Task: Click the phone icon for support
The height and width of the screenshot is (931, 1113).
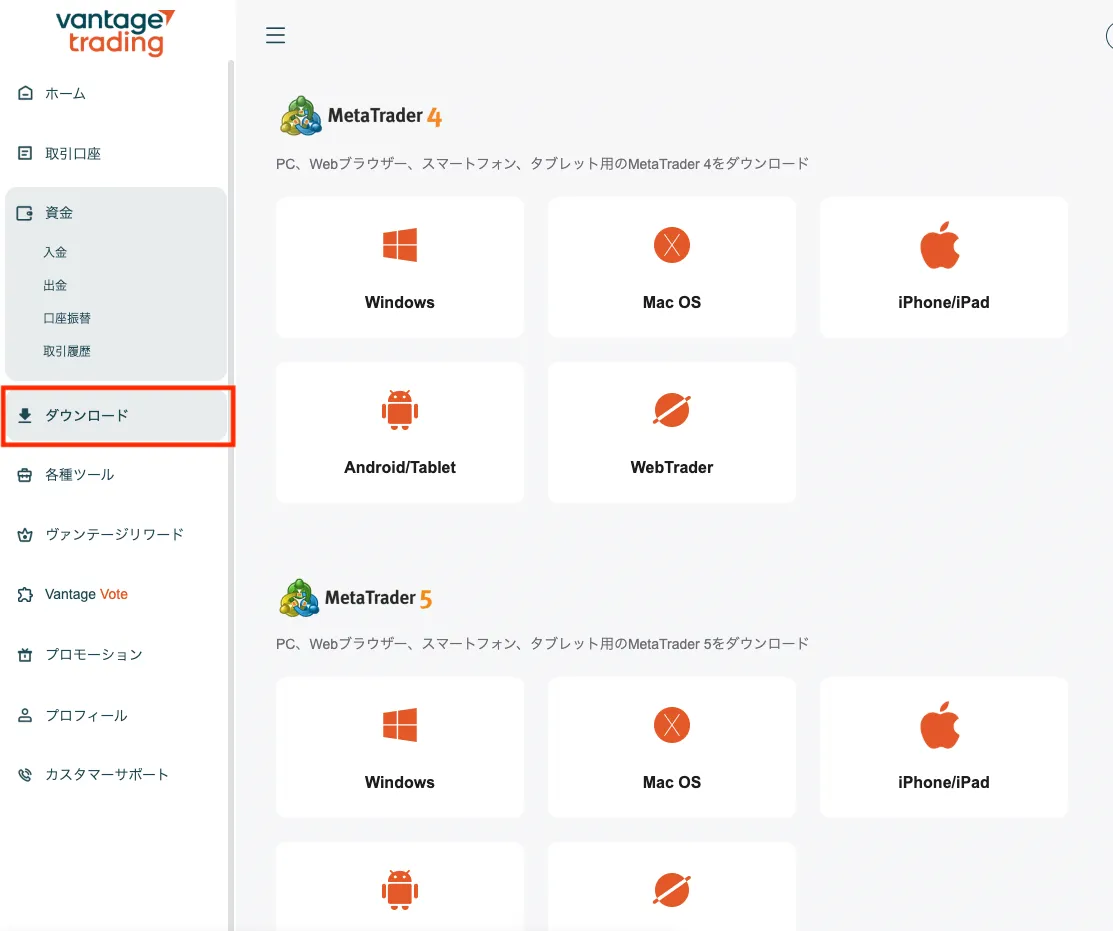Action: [x=25, y=774]
